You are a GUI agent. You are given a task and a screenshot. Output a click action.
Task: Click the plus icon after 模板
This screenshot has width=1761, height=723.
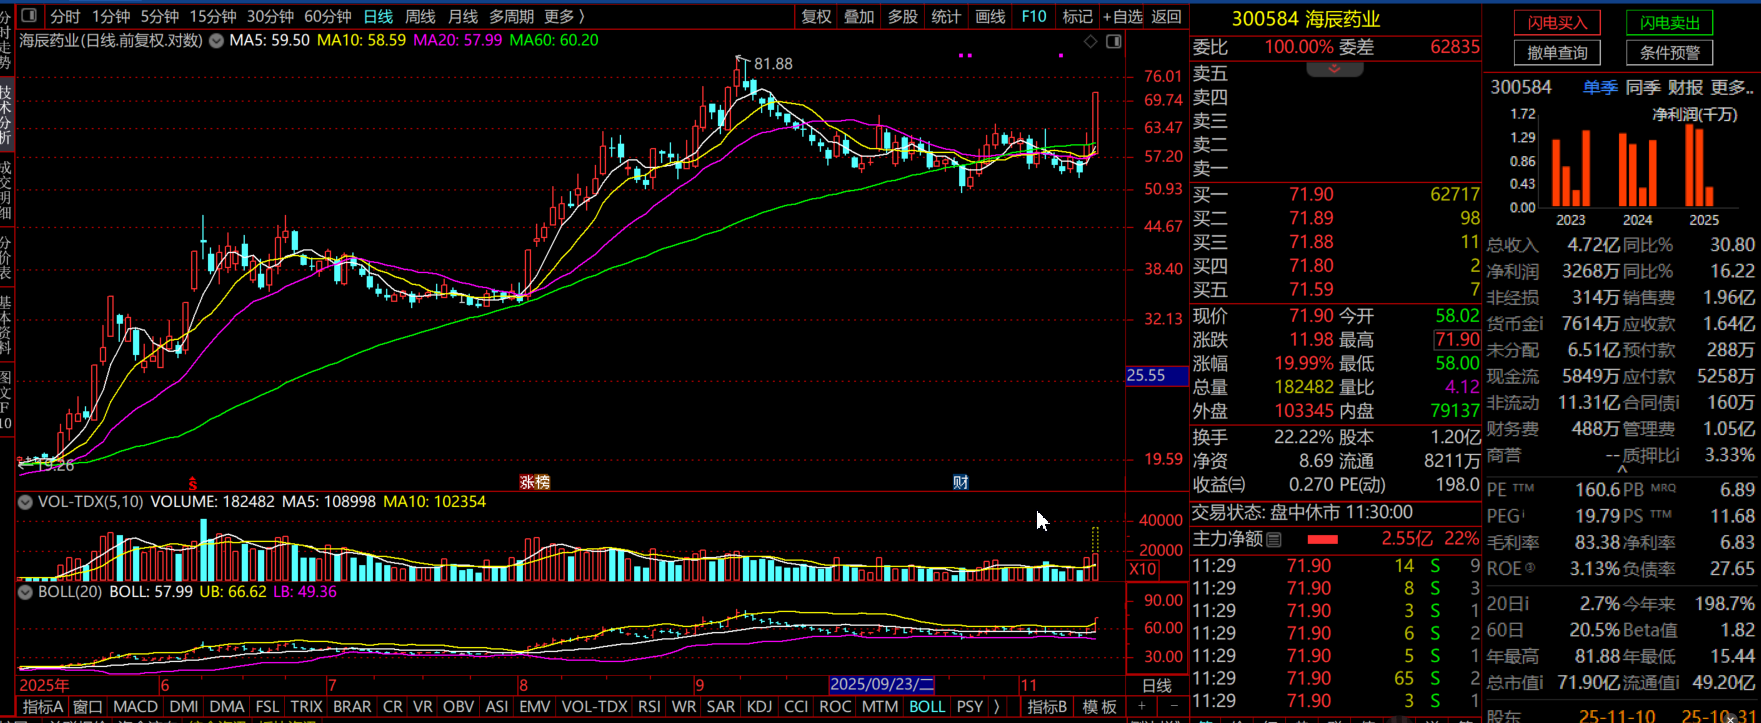[x=1141, y=707]
